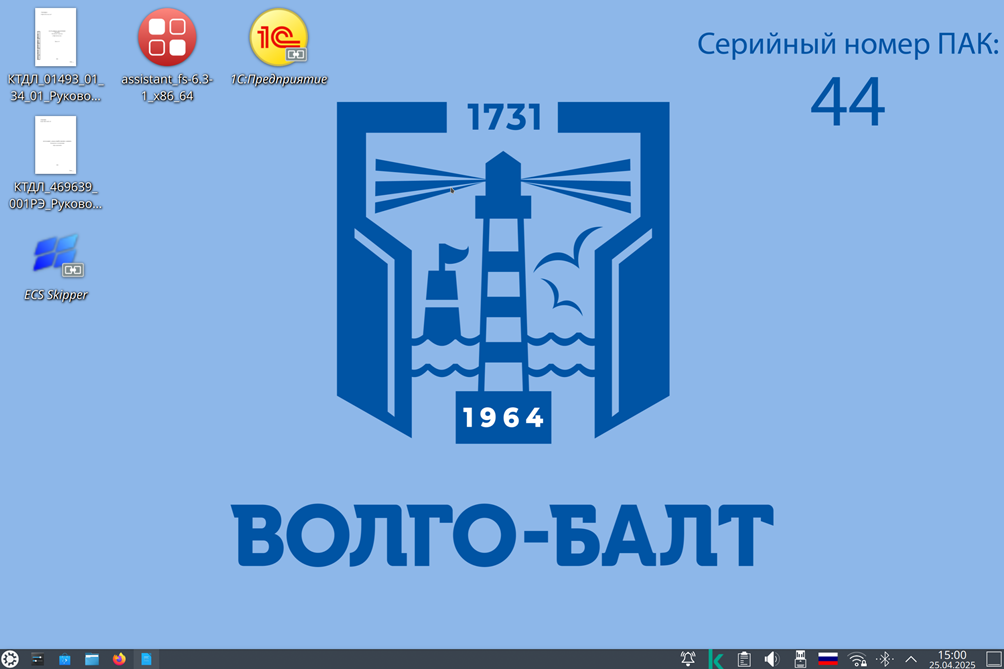The width and height of the screenshot is (1004, 669).
Task: Launch Firefox from the taskbar
Action: 119,659
